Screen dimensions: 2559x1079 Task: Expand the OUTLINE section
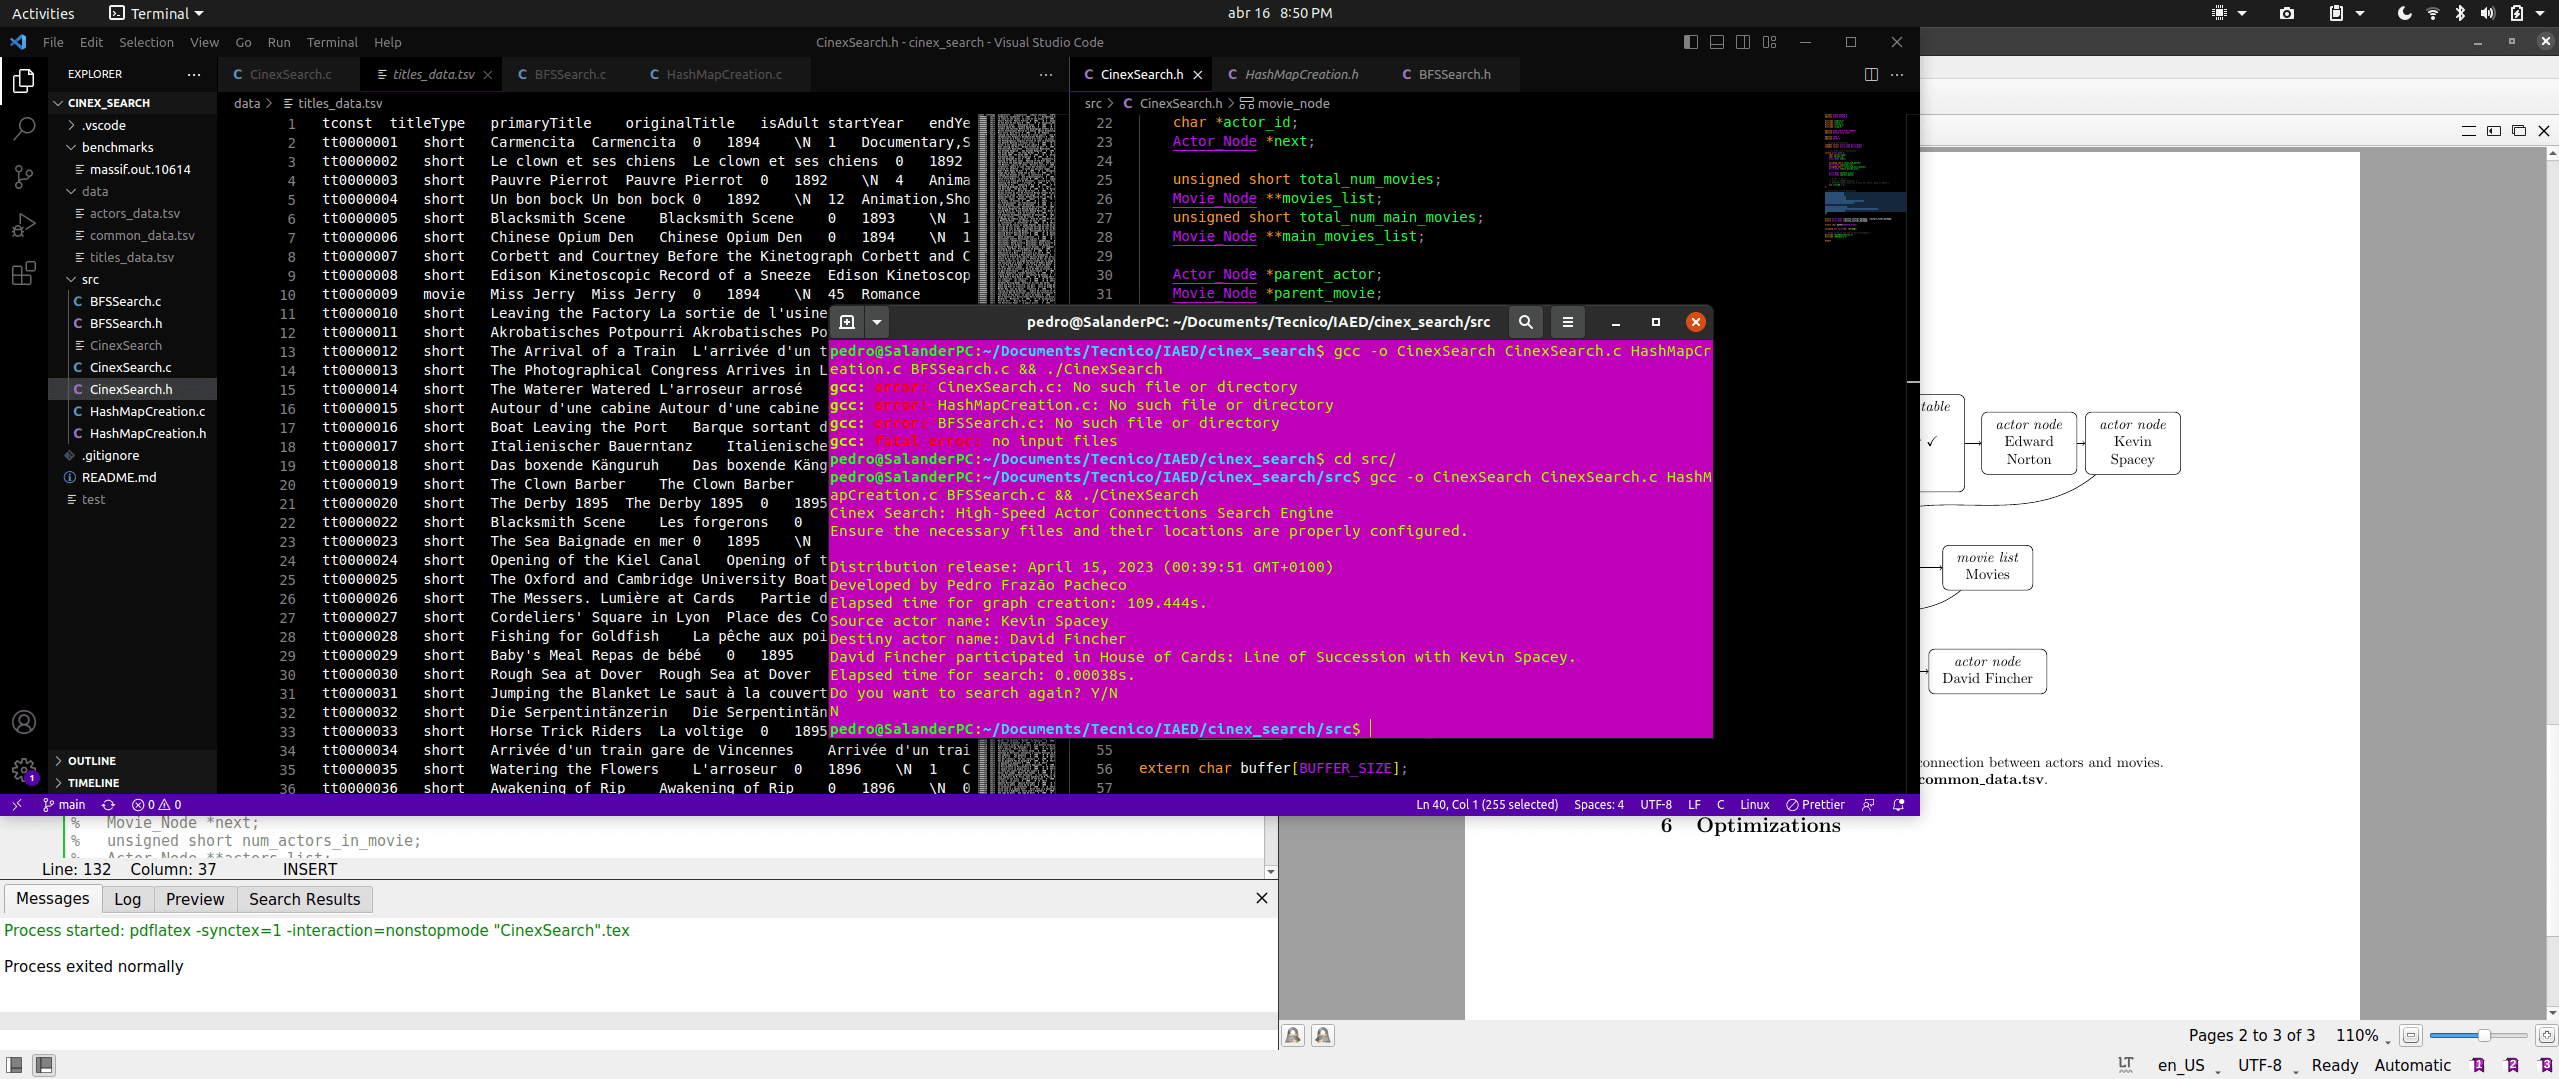point(92,761)
